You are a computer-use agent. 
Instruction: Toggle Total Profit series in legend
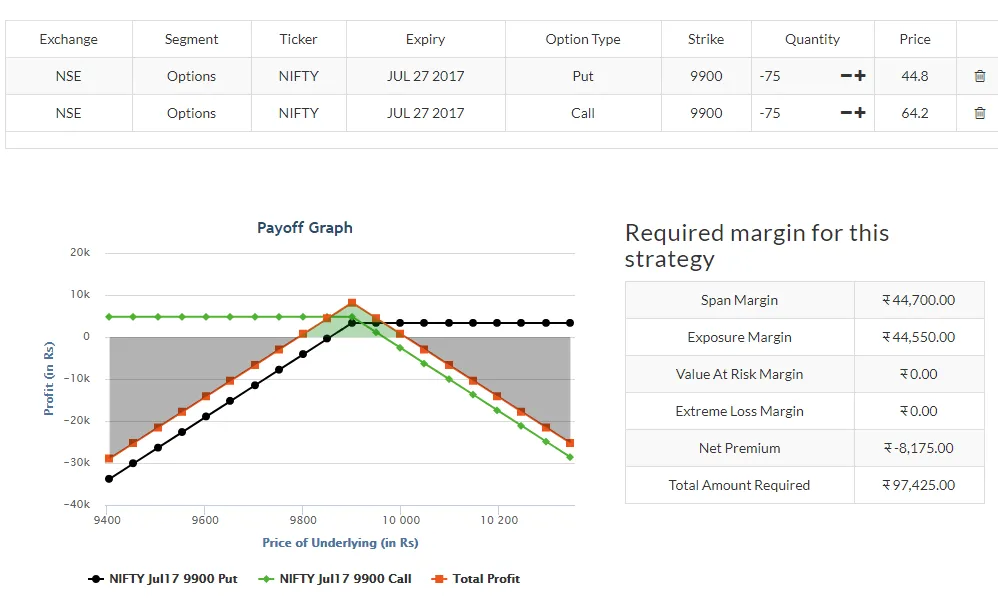click(476, 578)
